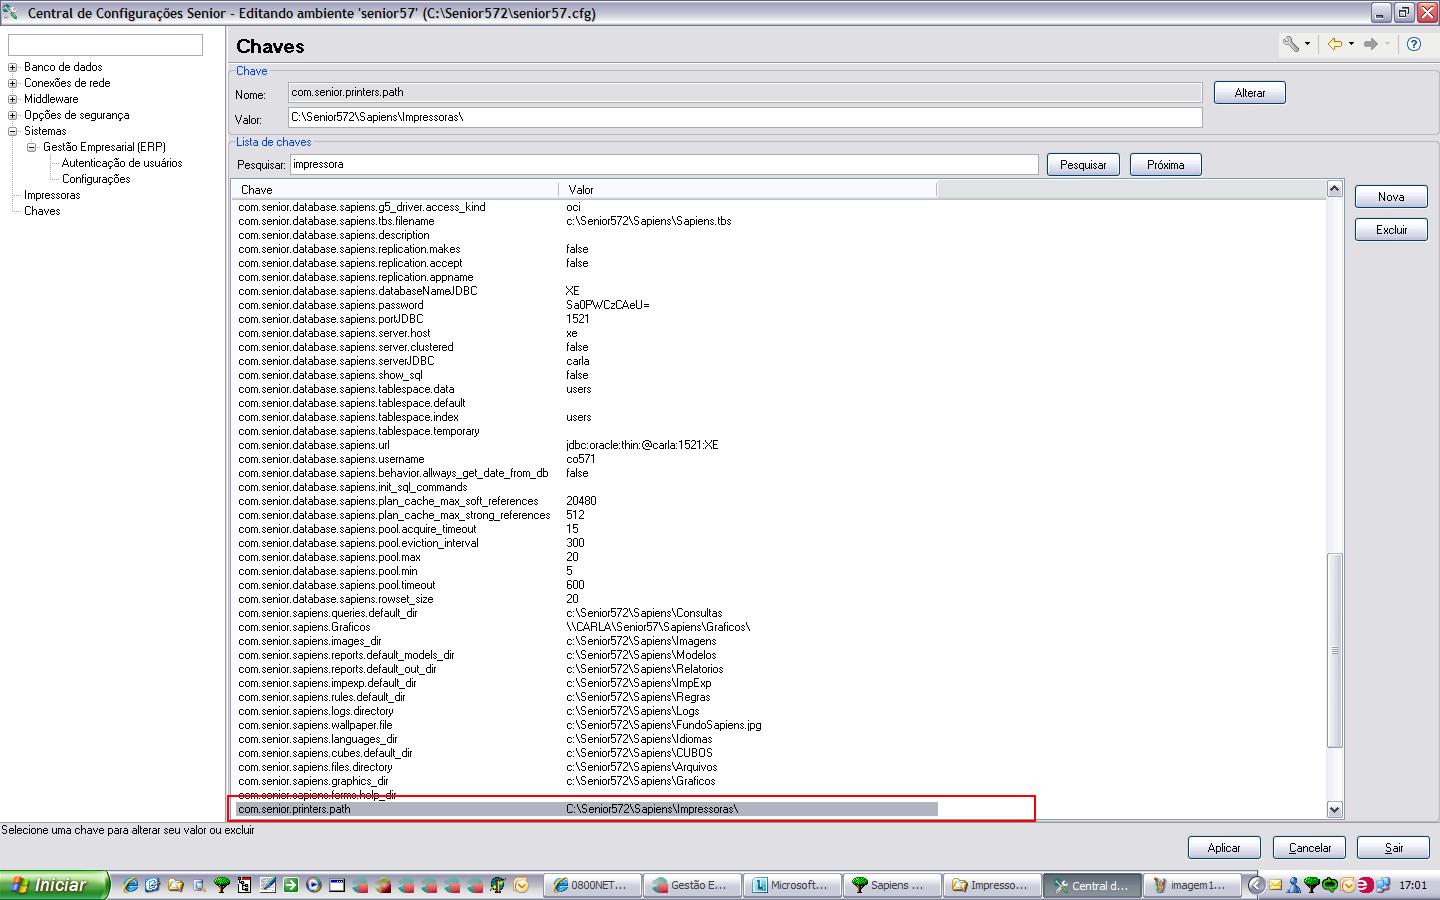This screenshot has width=1440, height=900.
Task: Expand hidden system tray icons
Action: click(1257, 885)
